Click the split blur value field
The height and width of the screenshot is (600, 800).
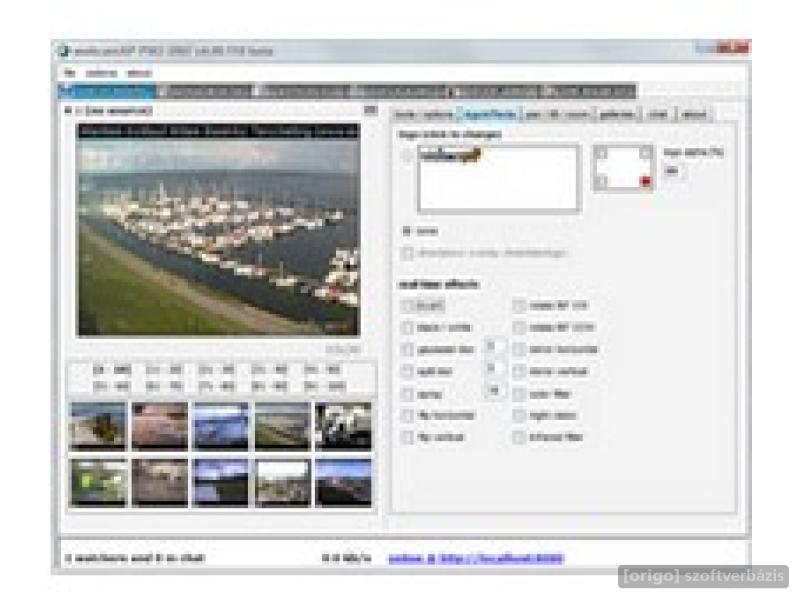[494, 368]
